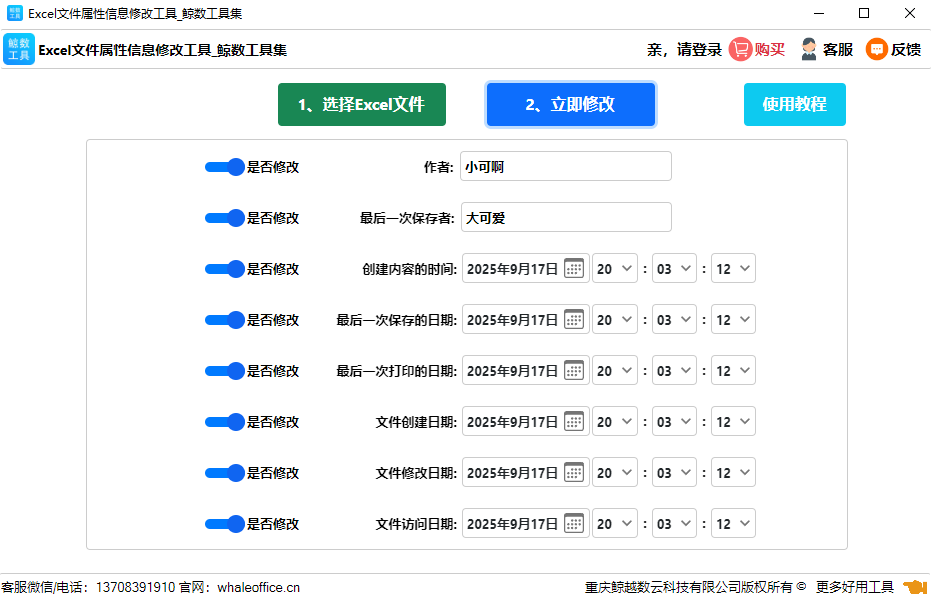
Task: Open calendar picker for 文件创建日期
Action: (x=574, y=421)
